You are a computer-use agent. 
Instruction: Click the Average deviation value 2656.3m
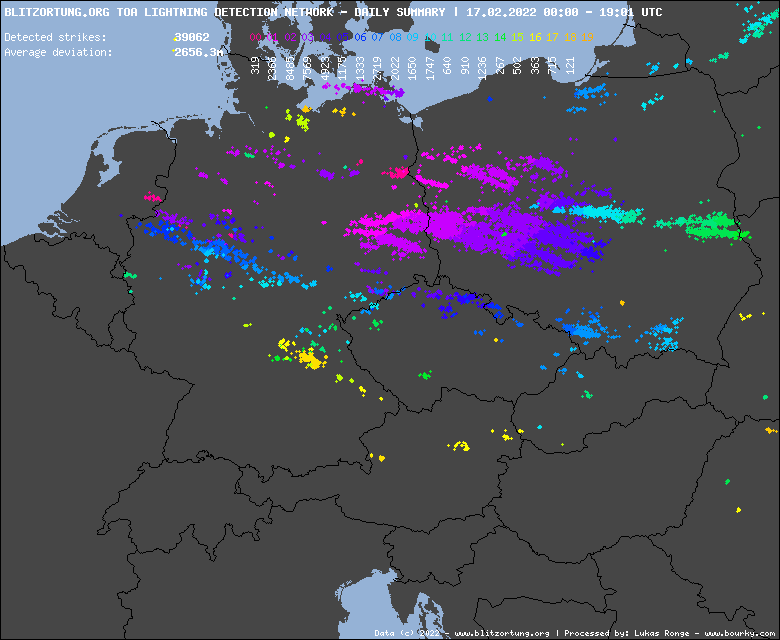[x=198, y=52]
